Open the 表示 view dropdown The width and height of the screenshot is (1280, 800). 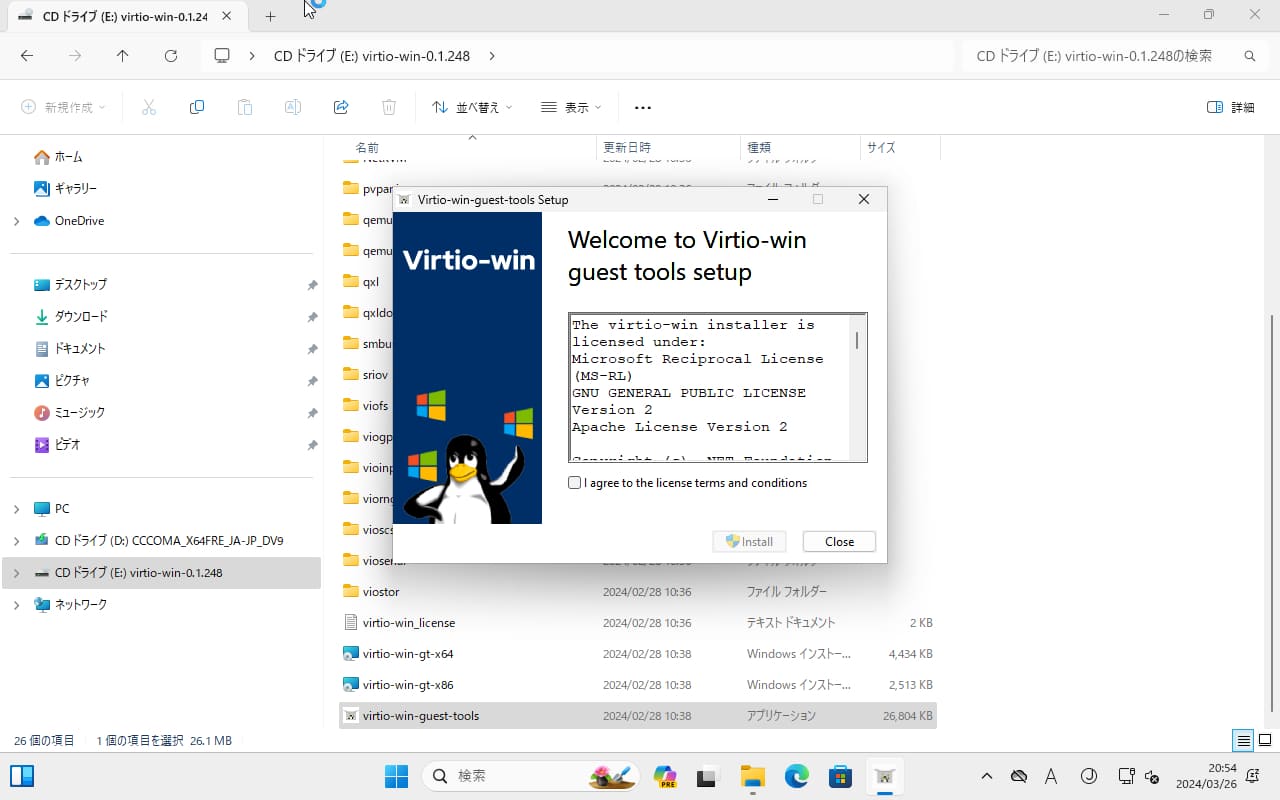tap(571, 107)
